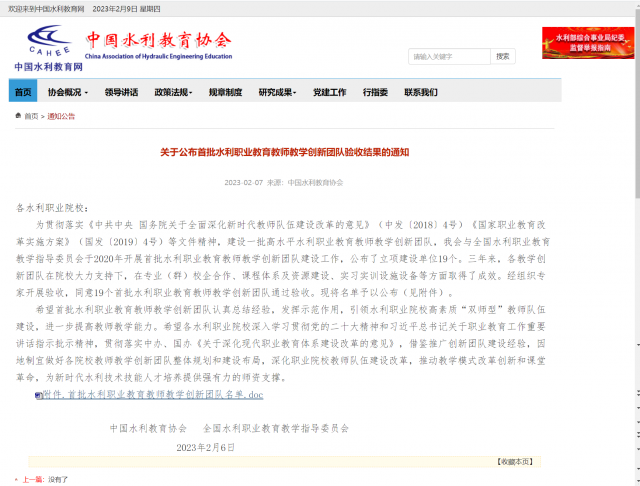Go to the 党建工作 section
This screenshot has width=640, height=486.
[x=329, y=92]
